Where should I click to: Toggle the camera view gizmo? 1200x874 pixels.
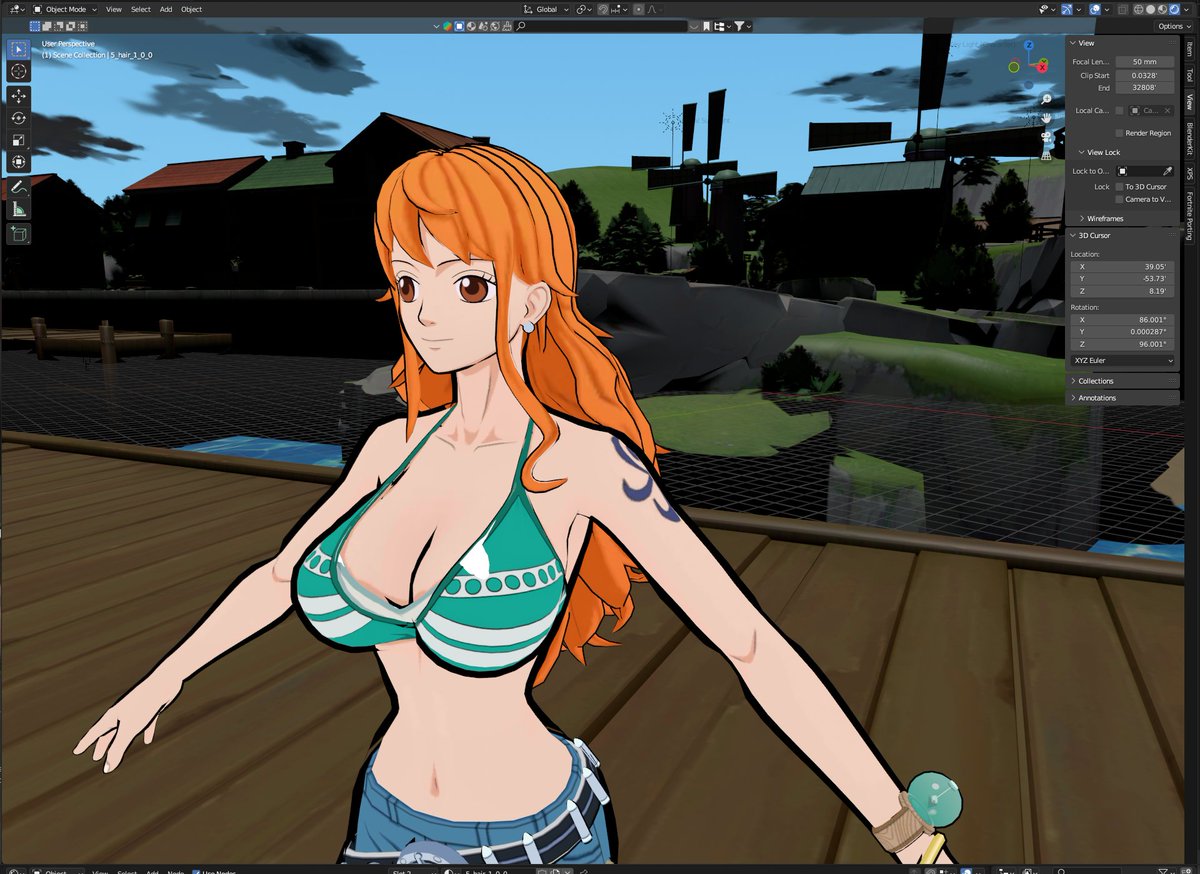pyautogui.click(x=1046, y=137)
